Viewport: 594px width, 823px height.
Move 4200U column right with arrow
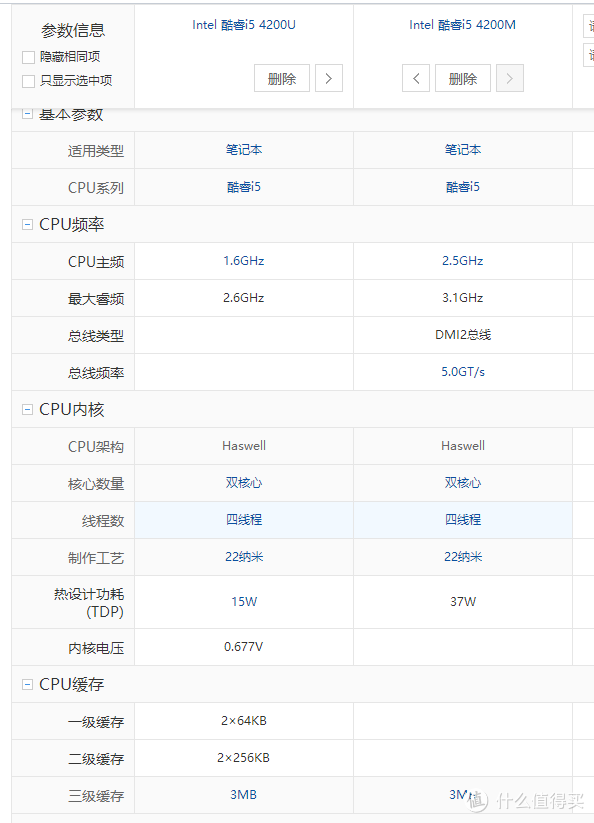pyautogui.click(x=329, y=78)
